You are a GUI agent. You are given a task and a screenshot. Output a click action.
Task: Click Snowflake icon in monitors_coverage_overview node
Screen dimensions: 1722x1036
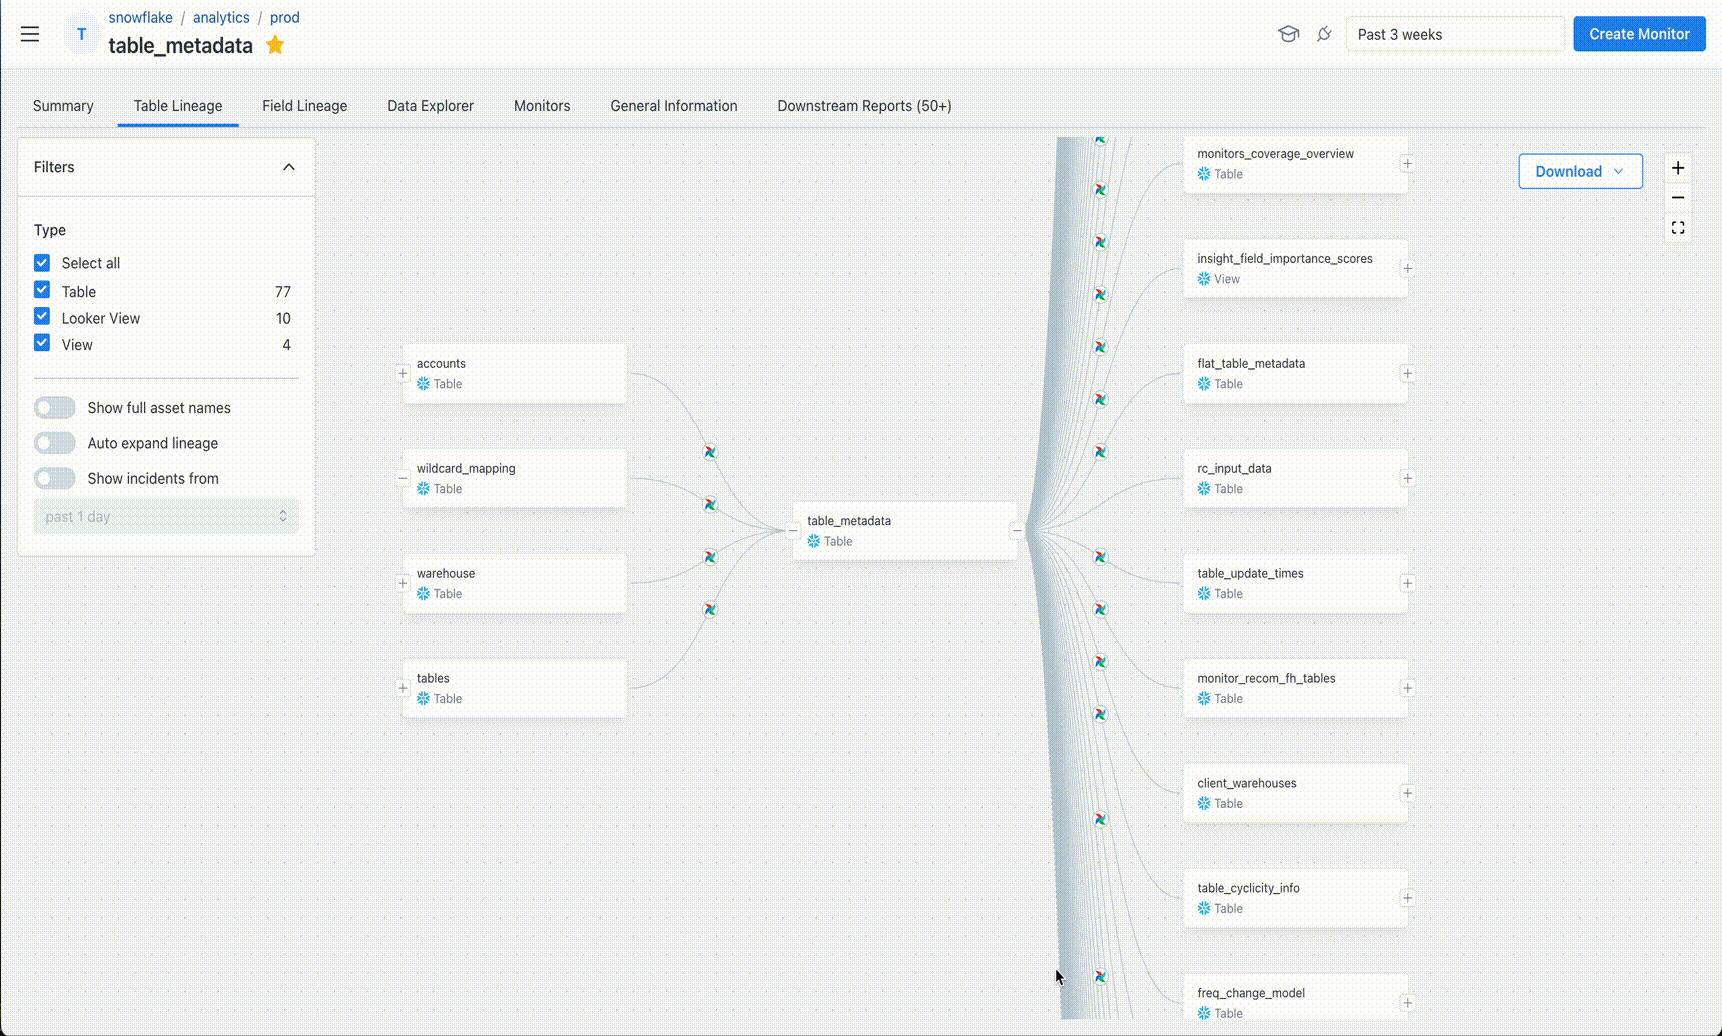coord(1204,174)
